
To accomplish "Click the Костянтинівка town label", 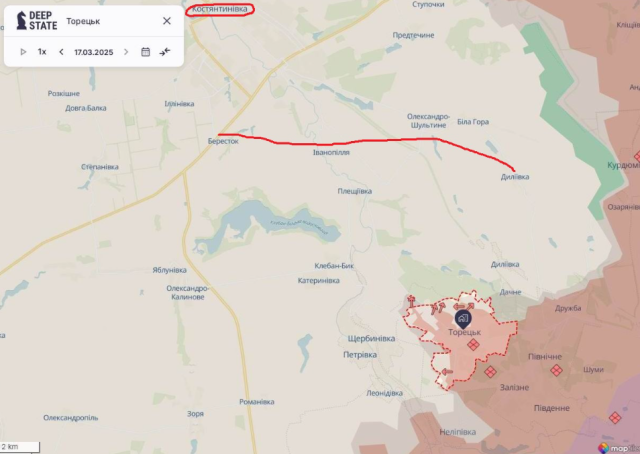I will point(220,9).
